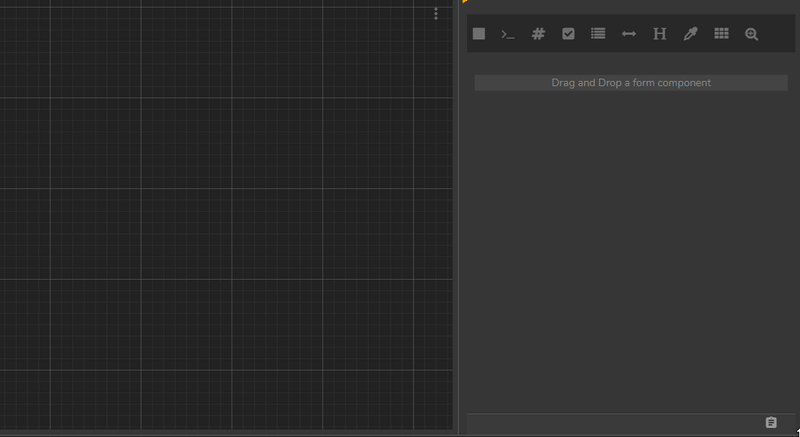
Task: Choose the horizontal double-arrow range component
Action: coord(629,34)
